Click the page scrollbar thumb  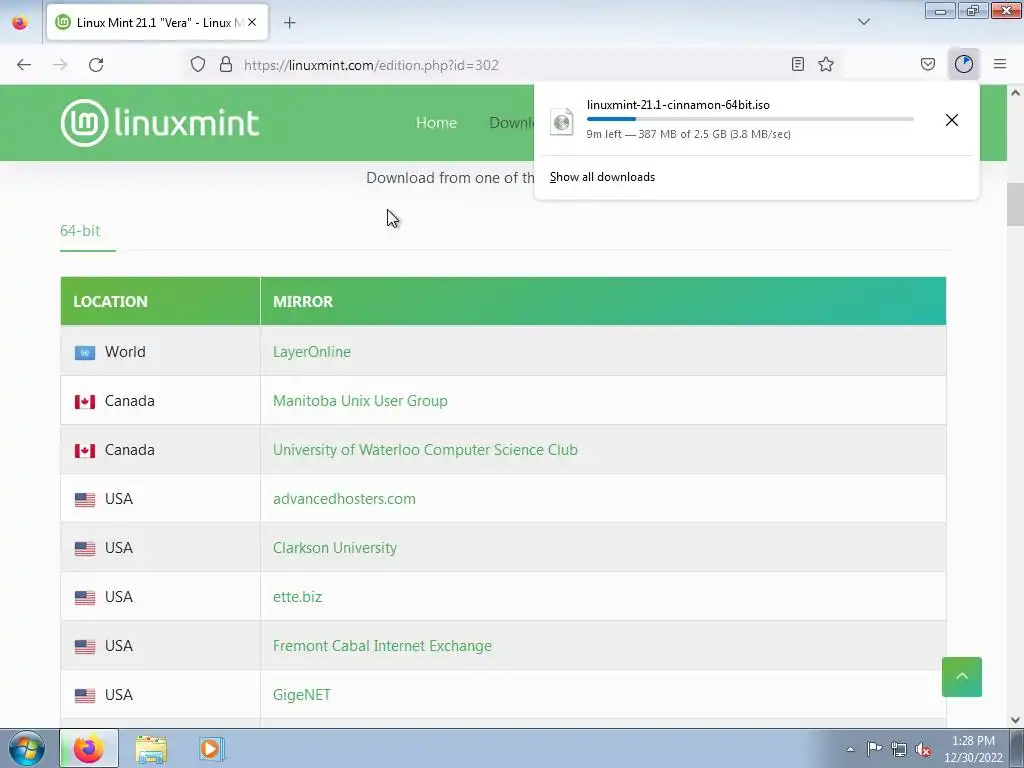click(1015, 204)
